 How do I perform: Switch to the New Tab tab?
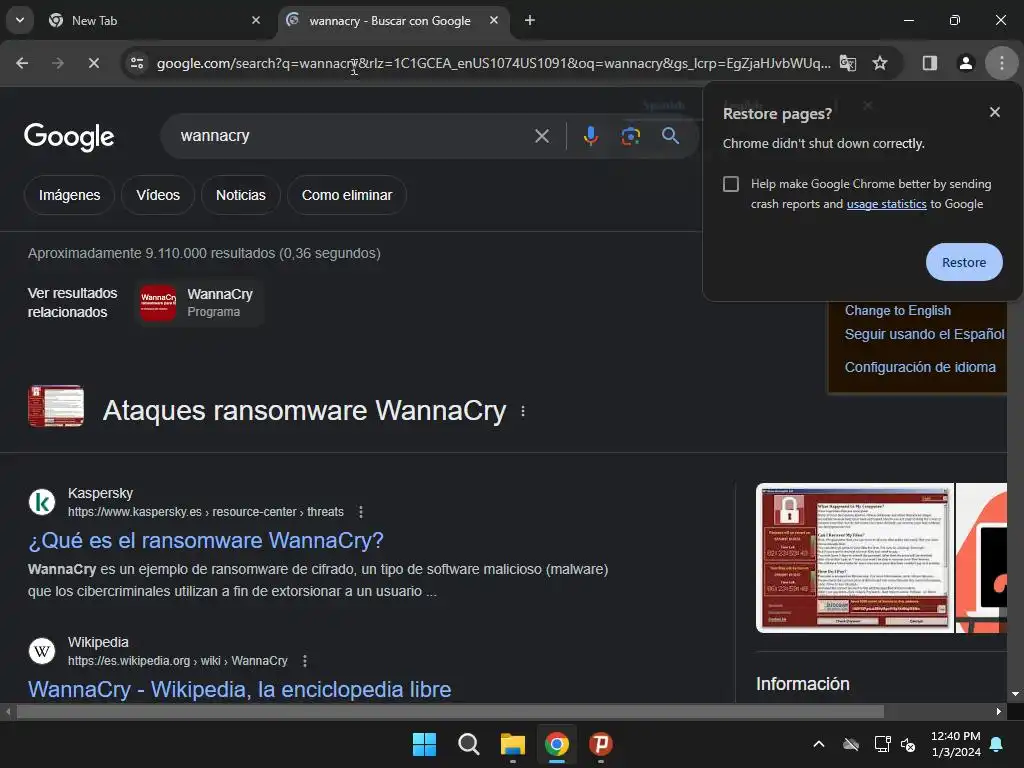tap(155, 20)
